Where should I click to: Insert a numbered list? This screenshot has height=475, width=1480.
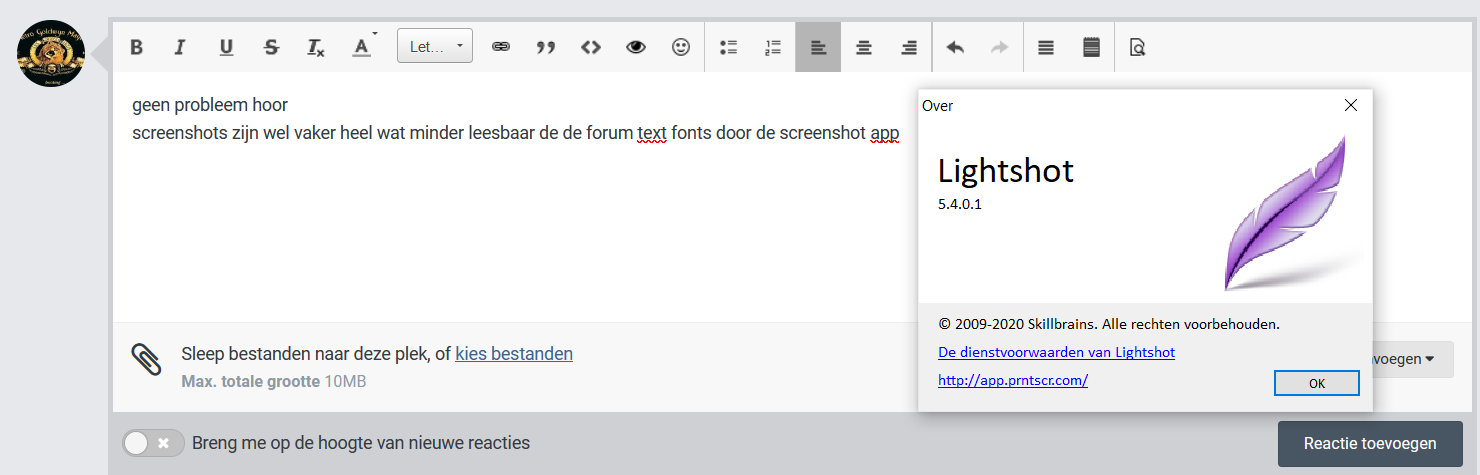(x=773, y=47)
